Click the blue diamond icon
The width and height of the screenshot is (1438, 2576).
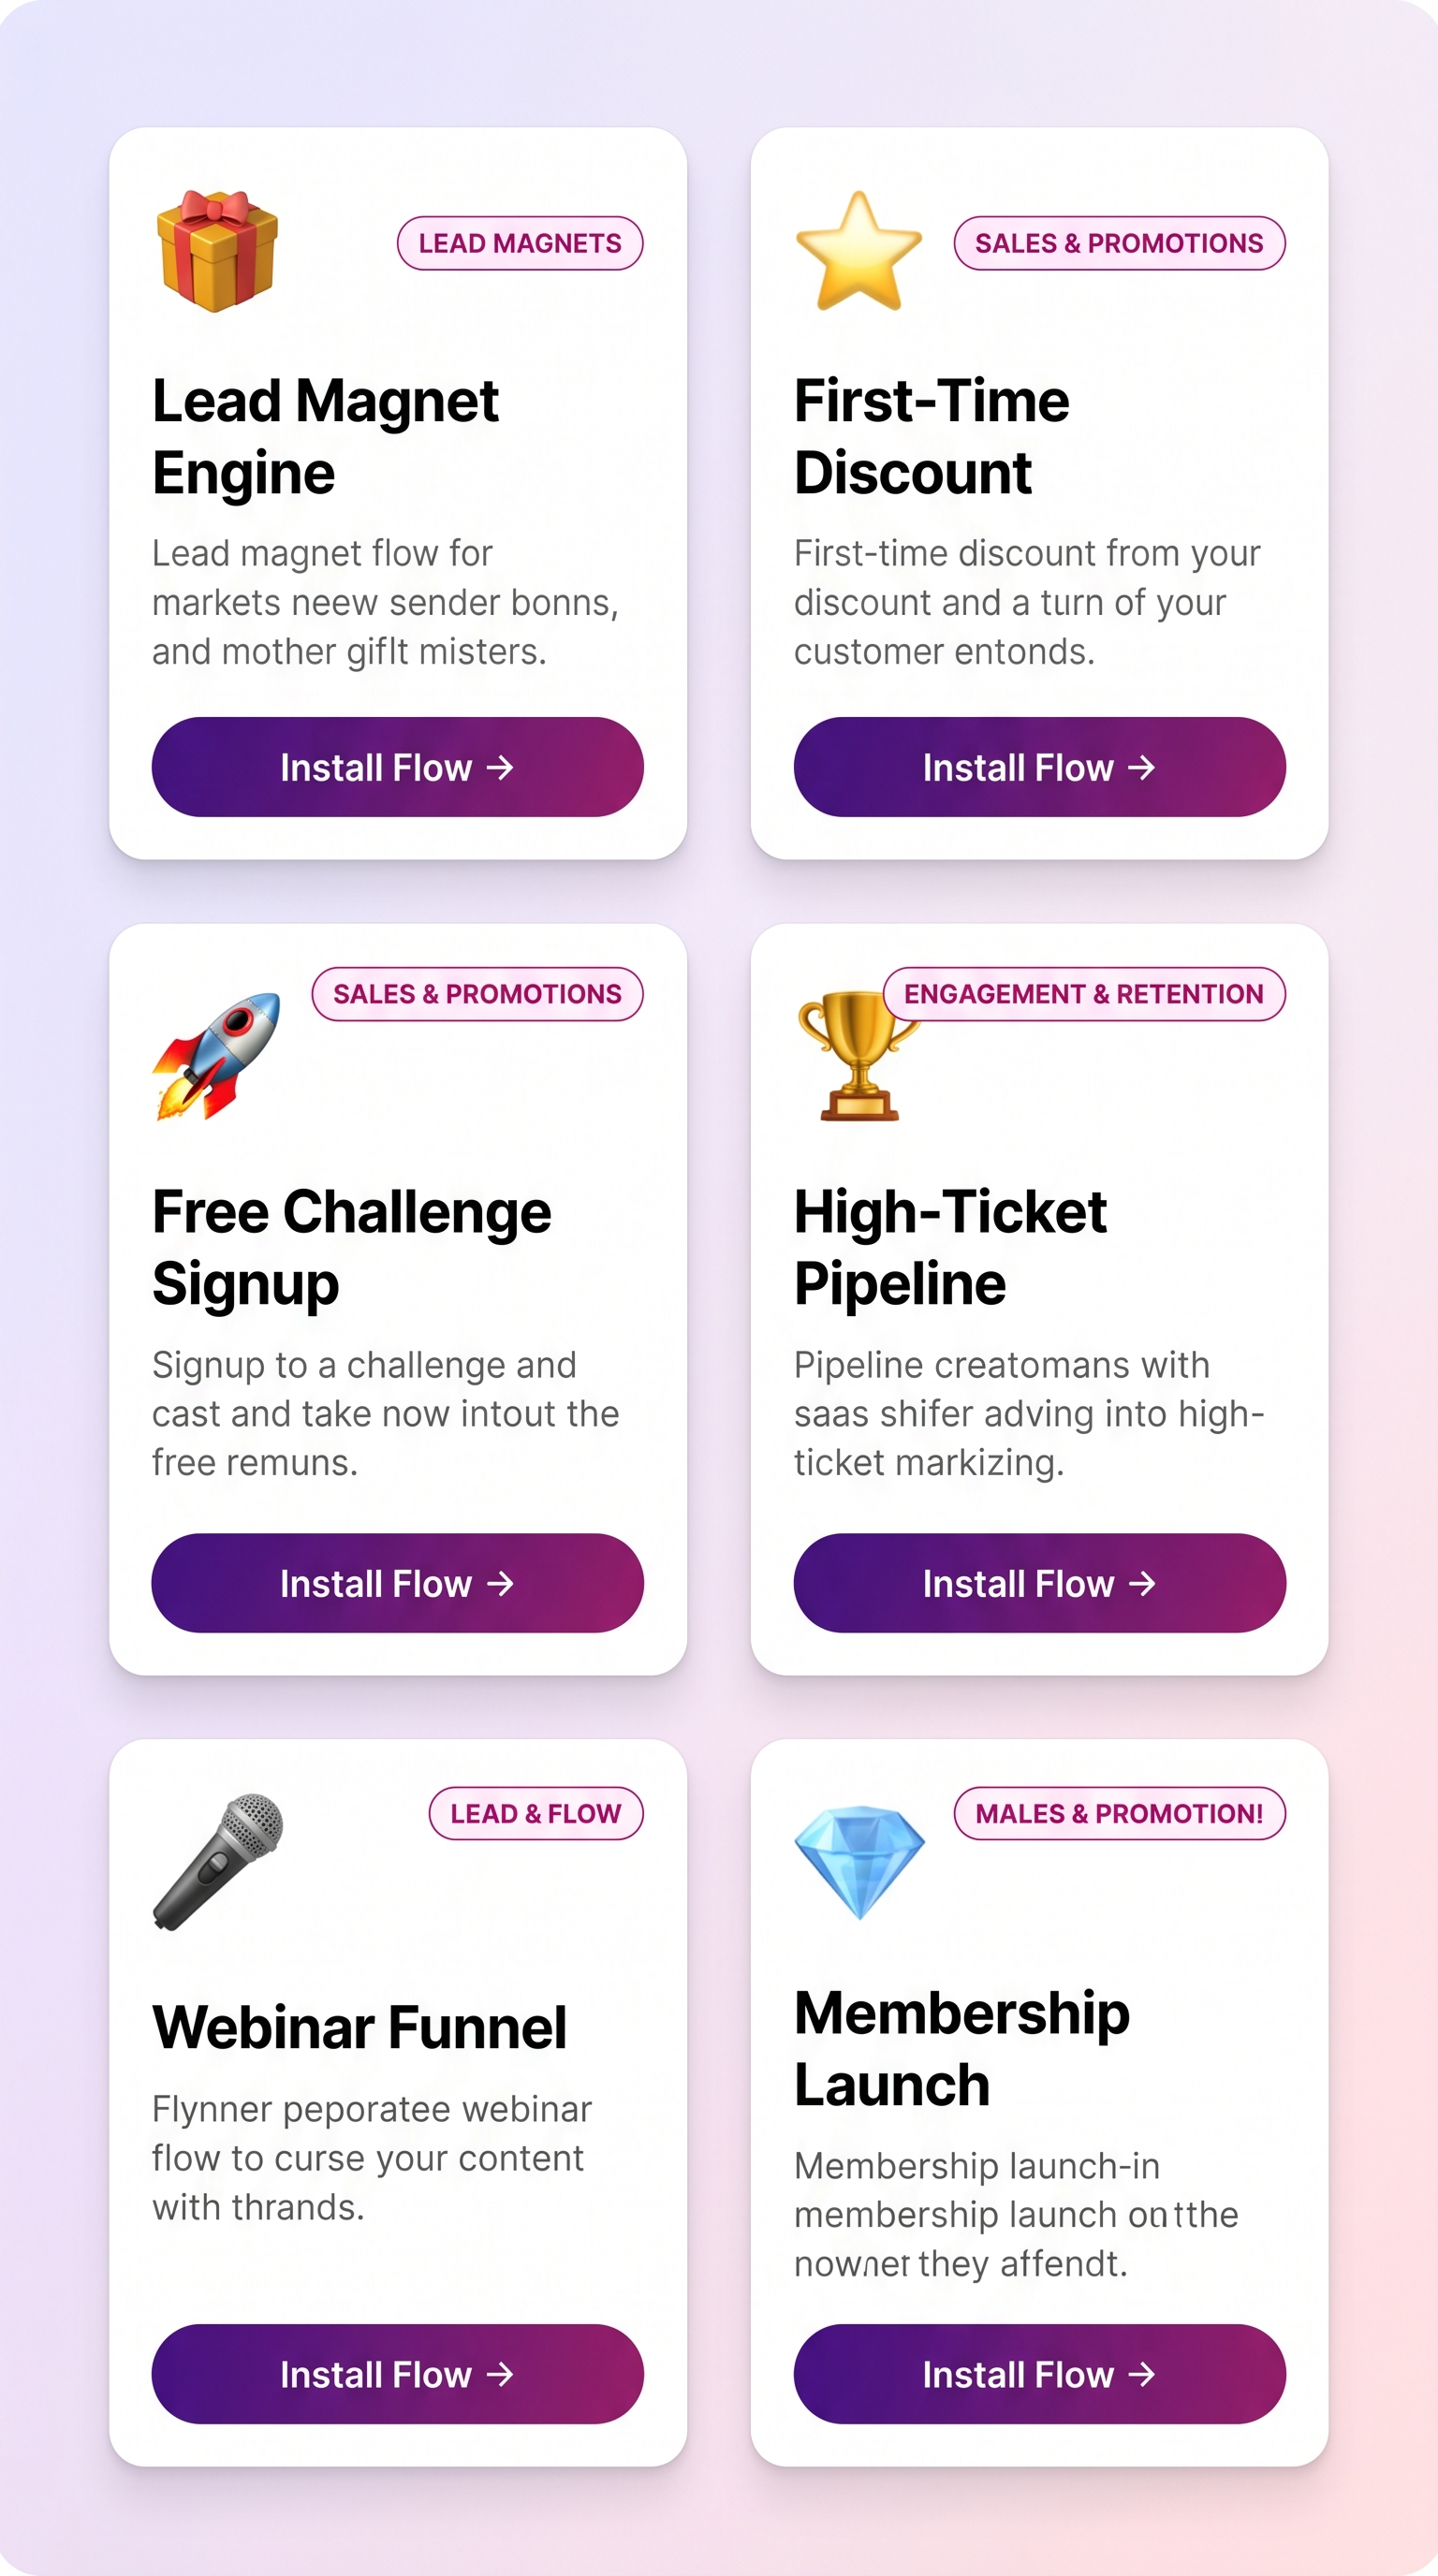pyautogui.click(x=859, y=1862)
